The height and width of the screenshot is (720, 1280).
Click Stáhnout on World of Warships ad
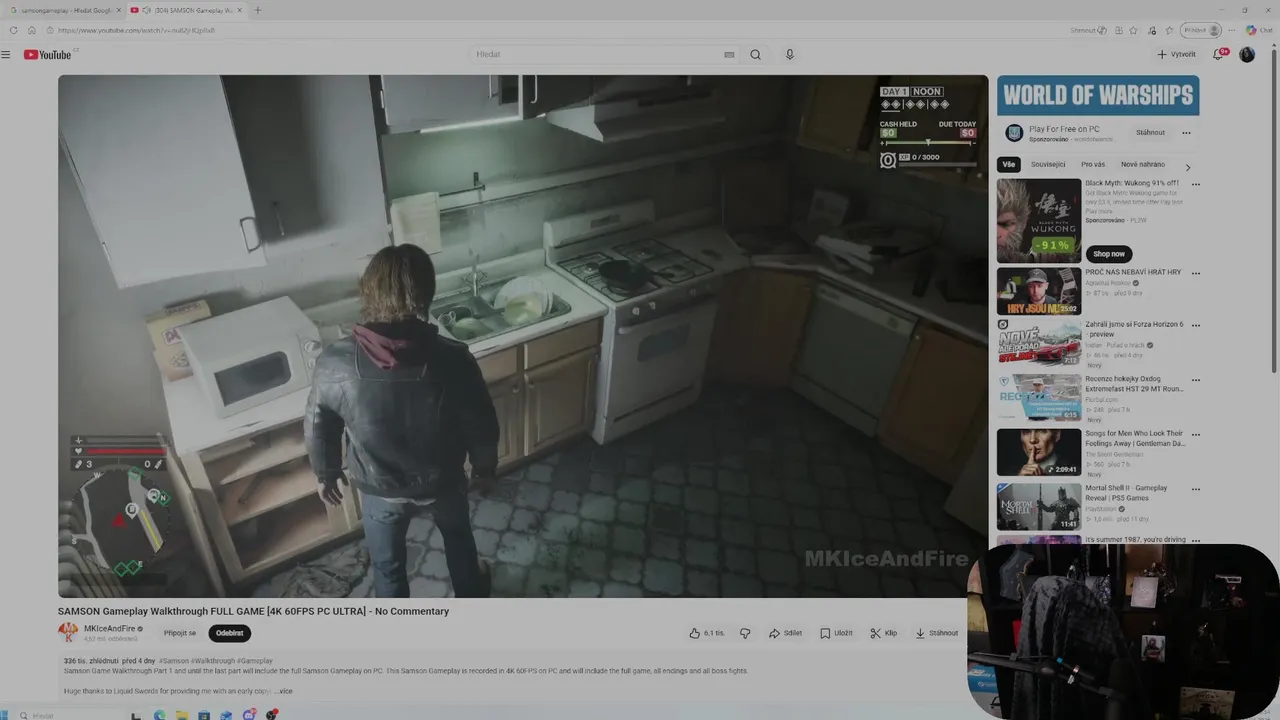pyautogui.click(x=1150, y=132)
